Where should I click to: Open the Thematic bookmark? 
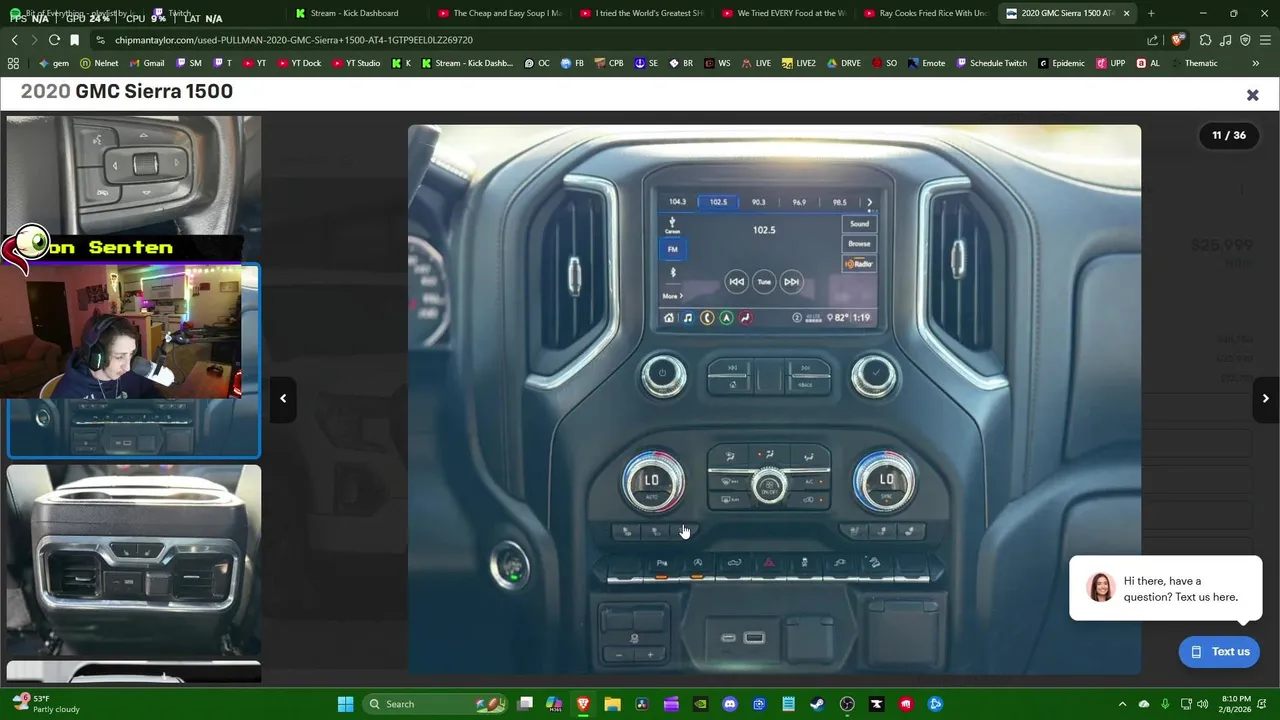click(1194, 63)
